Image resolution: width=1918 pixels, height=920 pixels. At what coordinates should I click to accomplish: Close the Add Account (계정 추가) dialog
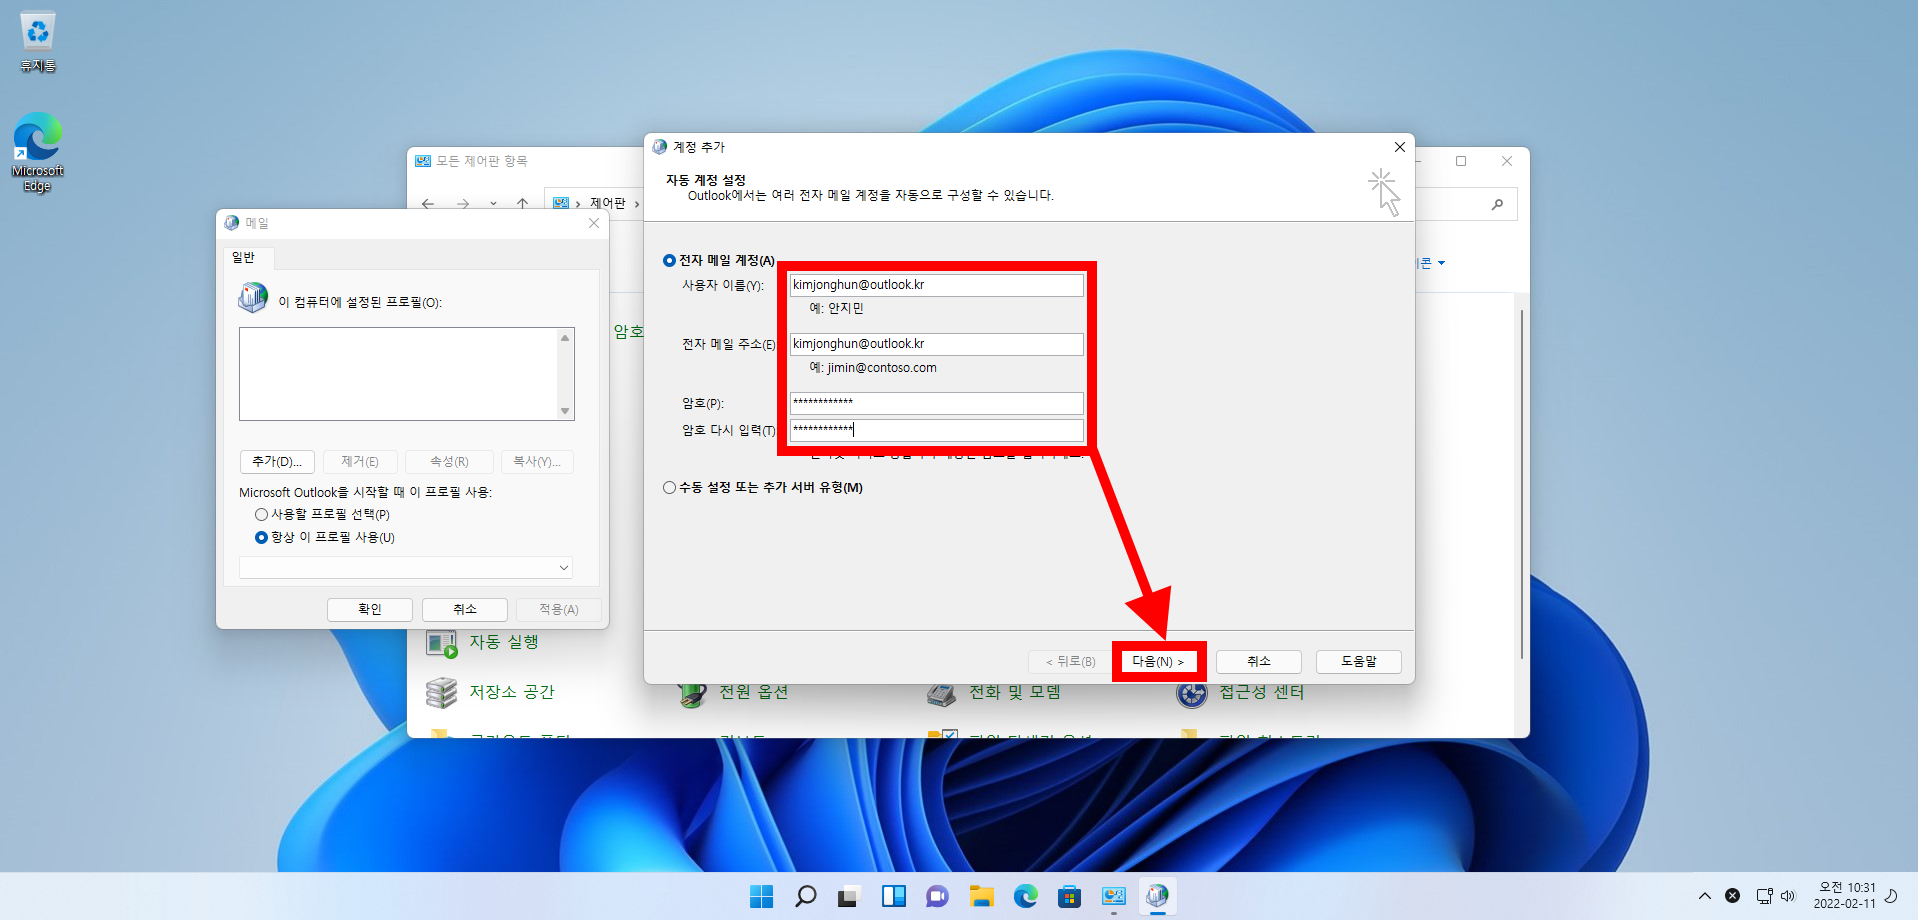(1400, 147)
